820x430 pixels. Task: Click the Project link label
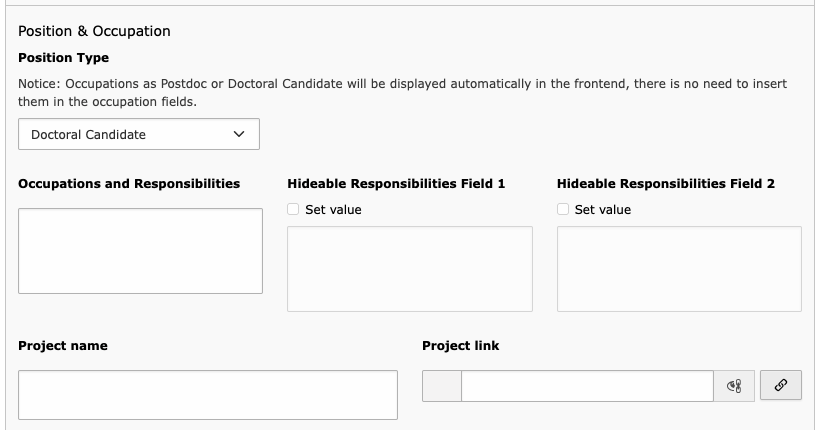460,346
